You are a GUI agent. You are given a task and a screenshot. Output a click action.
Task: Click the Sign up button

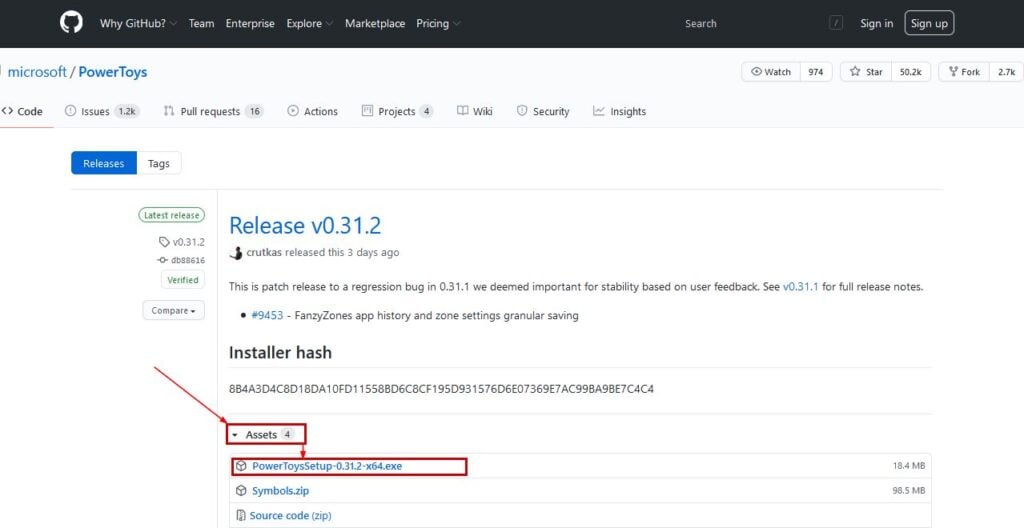[x=929, y=24]
